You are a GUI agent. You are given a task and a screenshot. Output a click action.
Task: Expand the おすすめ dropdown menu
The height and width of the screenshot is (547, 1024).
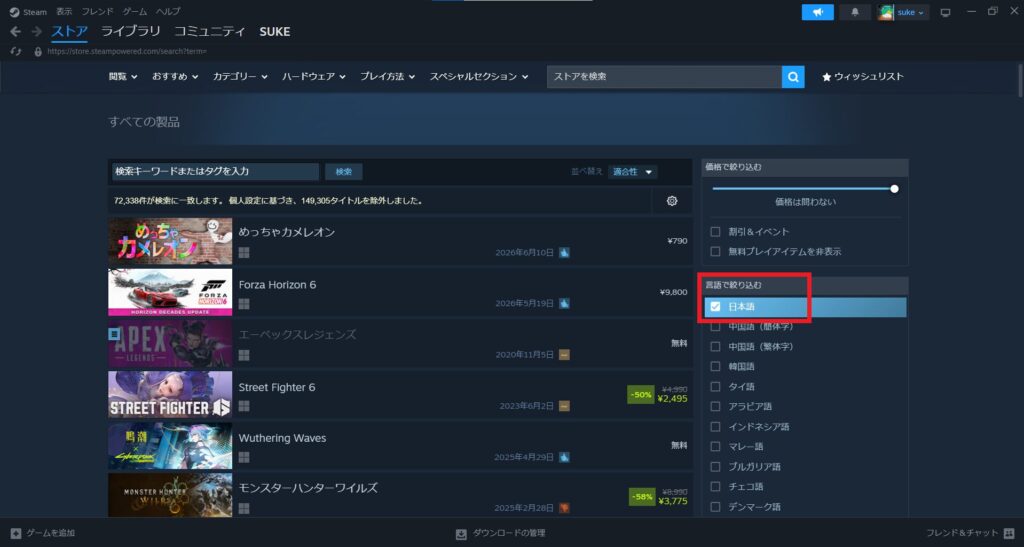[x=174, y=76]
